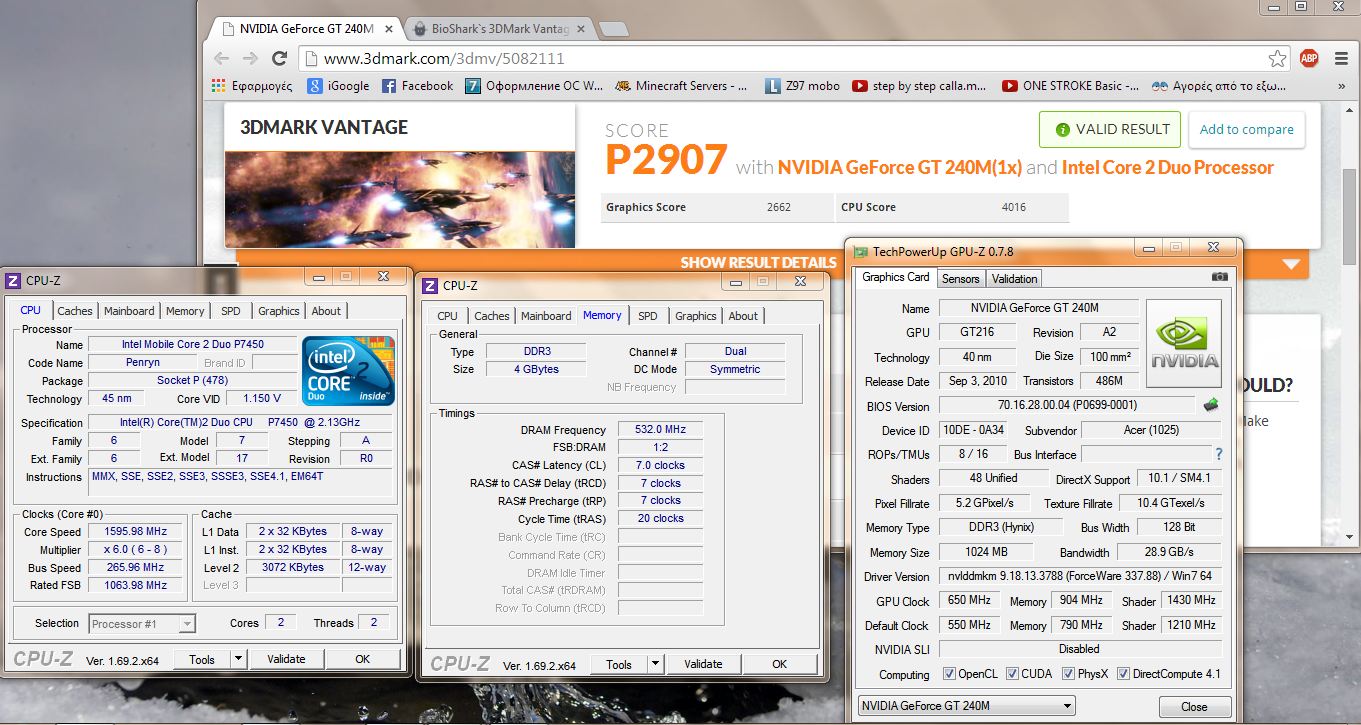Open SPD tab in CPU-Z Memory window
The height and width of the screenshot is (725, 1361).
pos(648,316)
